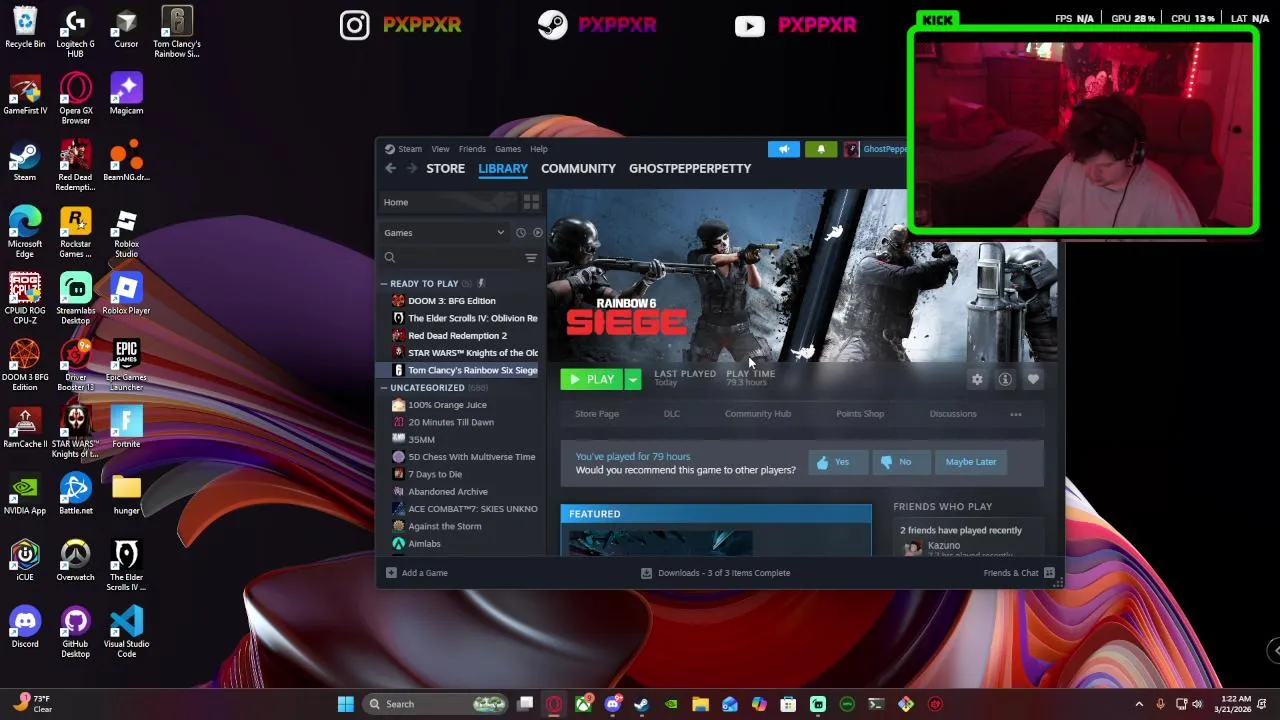Open Steam notifications bell button

821,149
